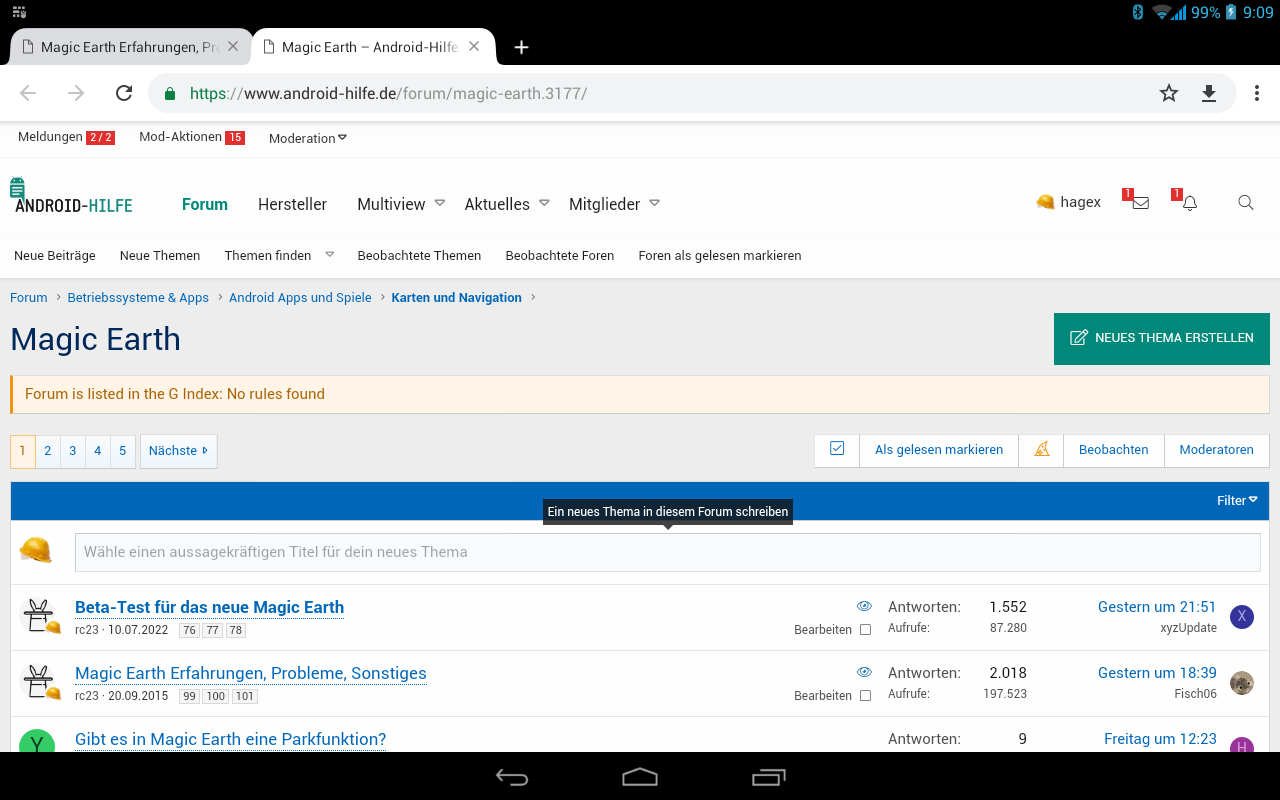This screenshot has width=1280, height=800.
Task: Expand the Themen finden menu arrow
Action: 330,255
